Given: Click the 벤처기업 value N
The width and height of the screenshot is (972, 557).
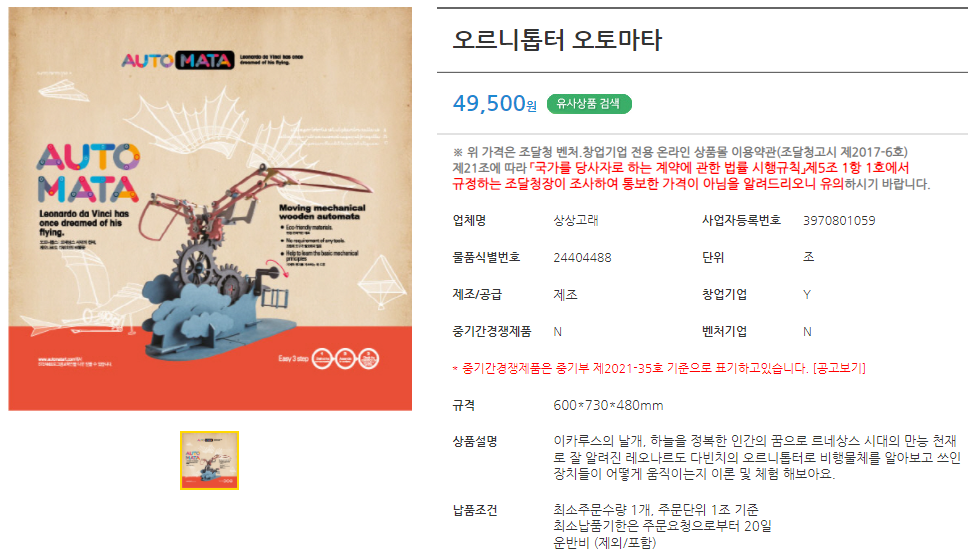Looking at the screenshot, I should tap(807, 331).
